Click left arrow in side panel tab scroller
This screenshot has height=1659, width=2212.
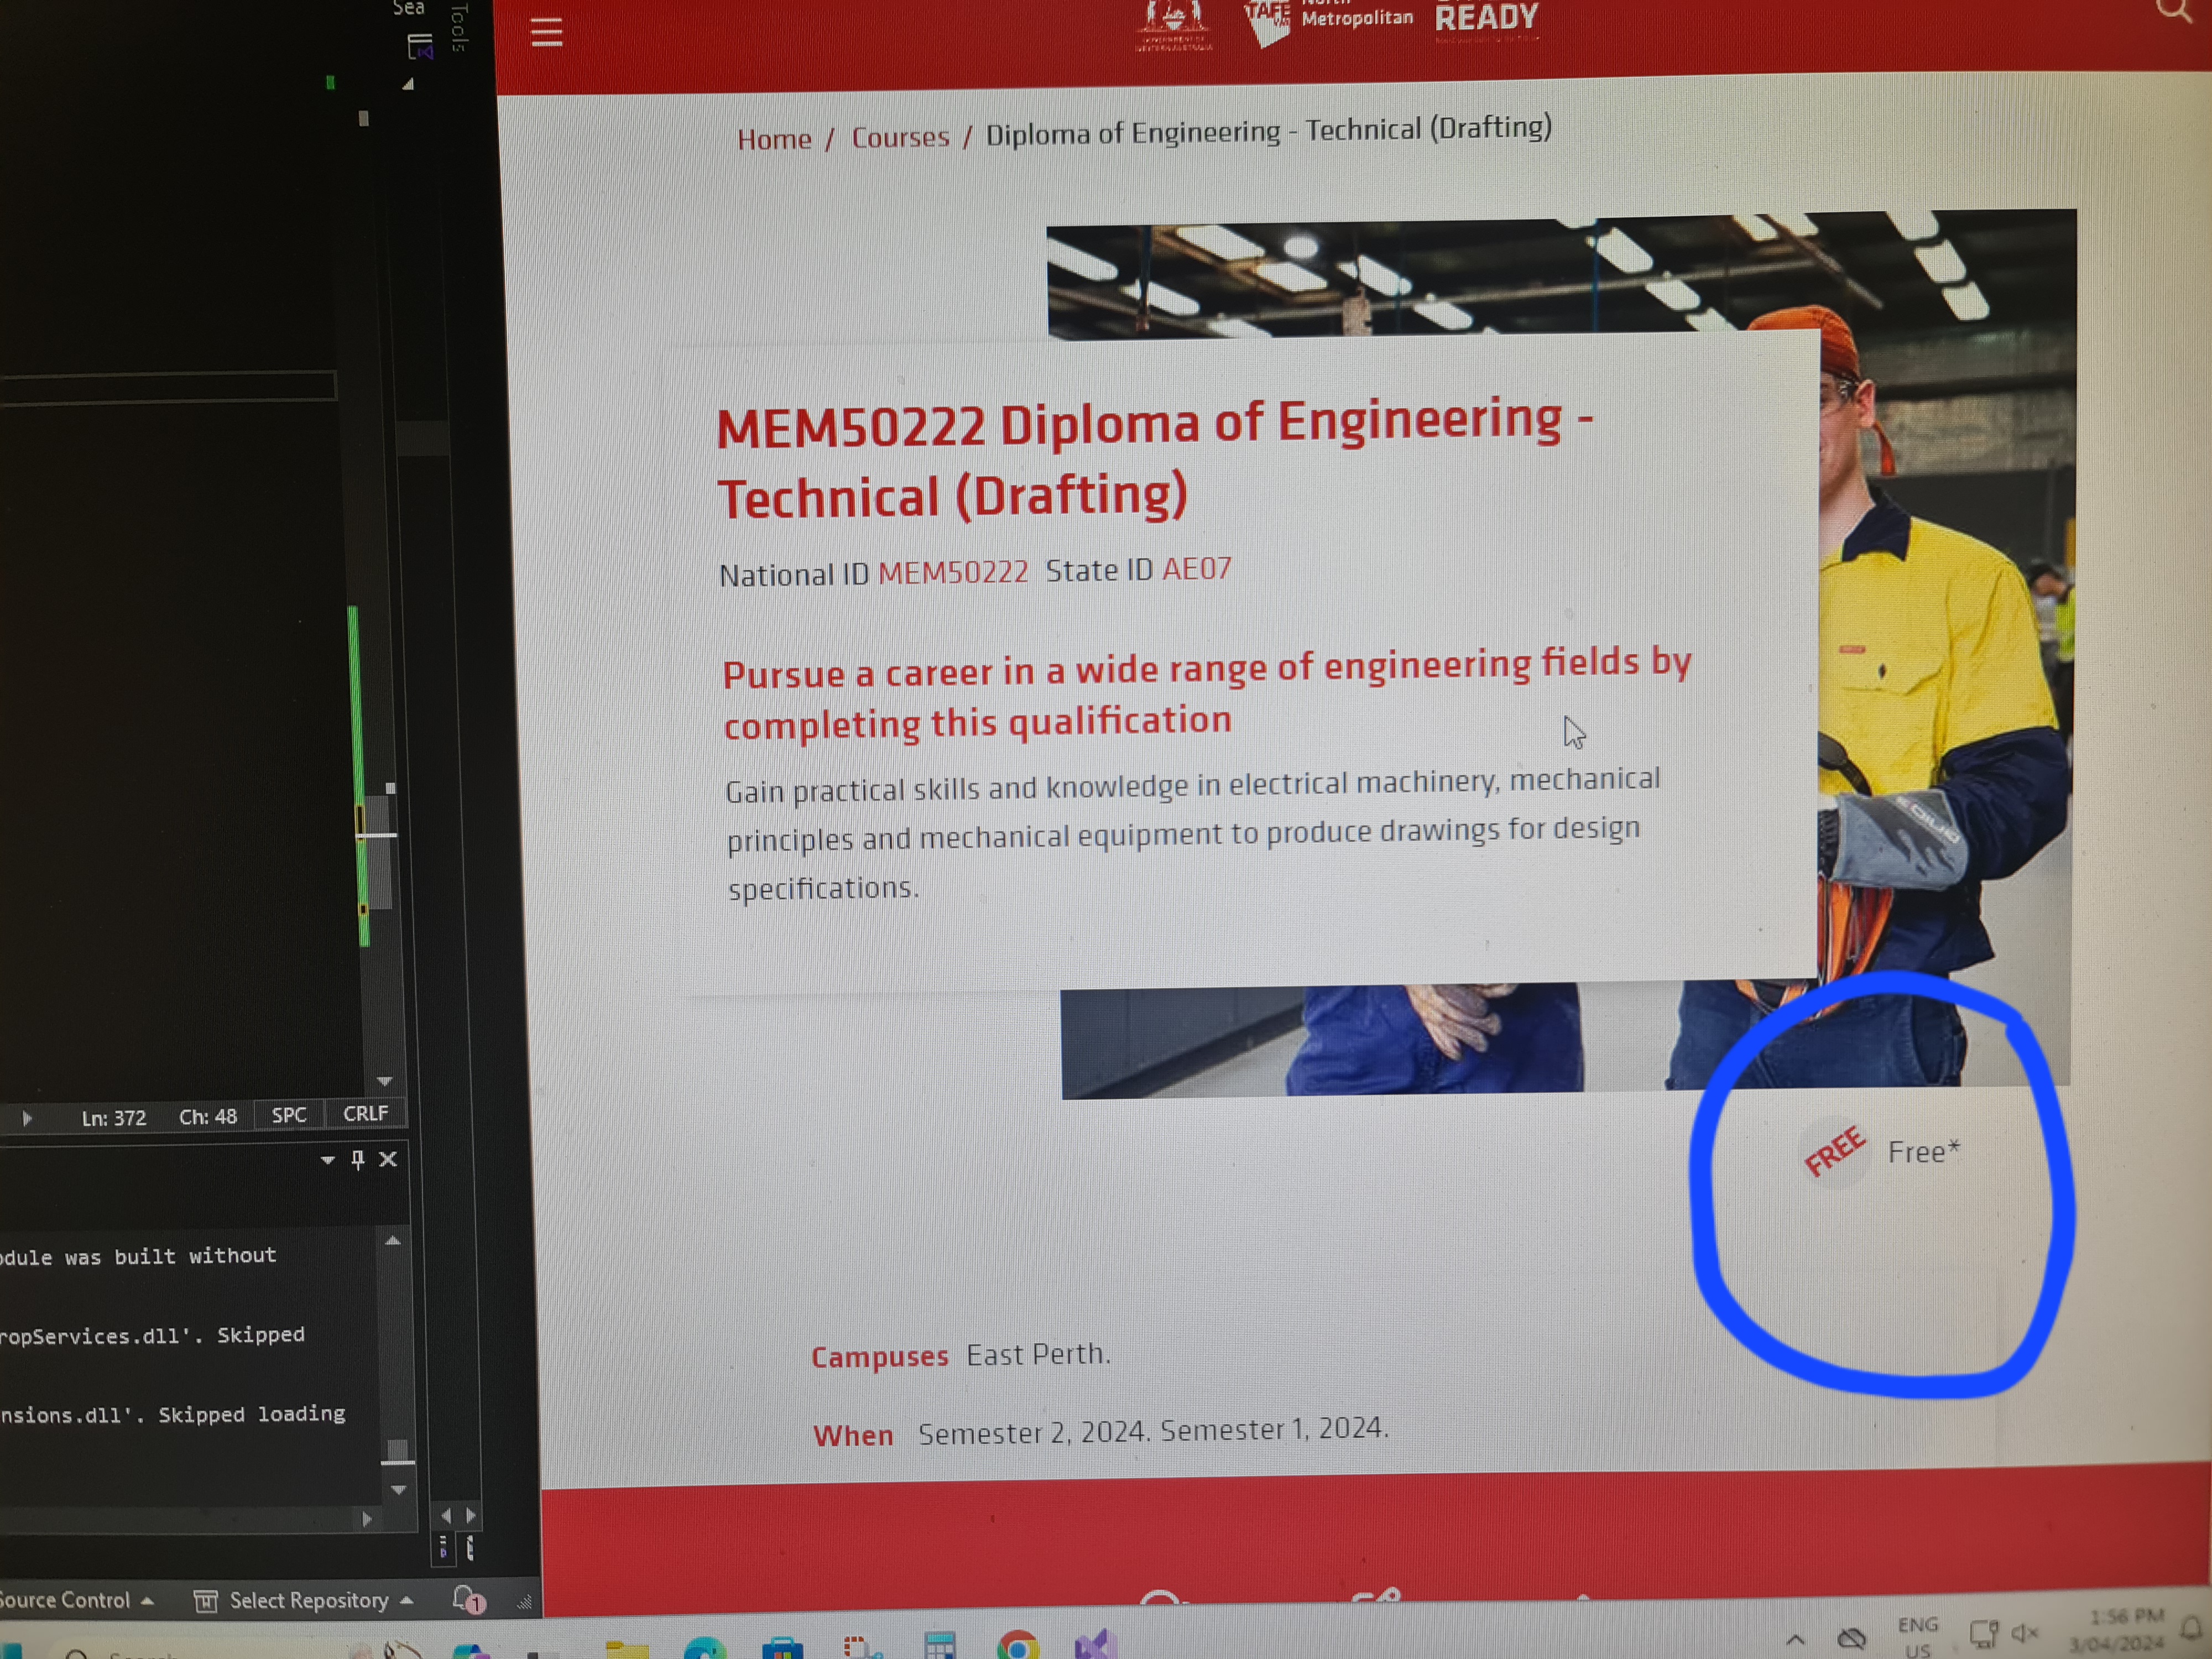pos(446,1516)
